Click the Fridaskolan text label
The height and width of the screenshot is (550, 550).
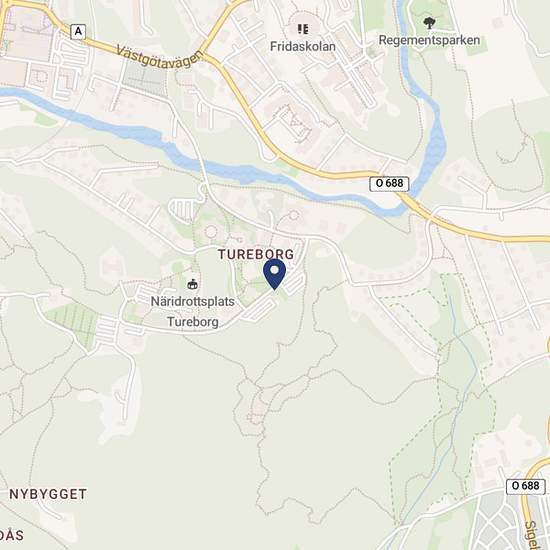(303, 46)
